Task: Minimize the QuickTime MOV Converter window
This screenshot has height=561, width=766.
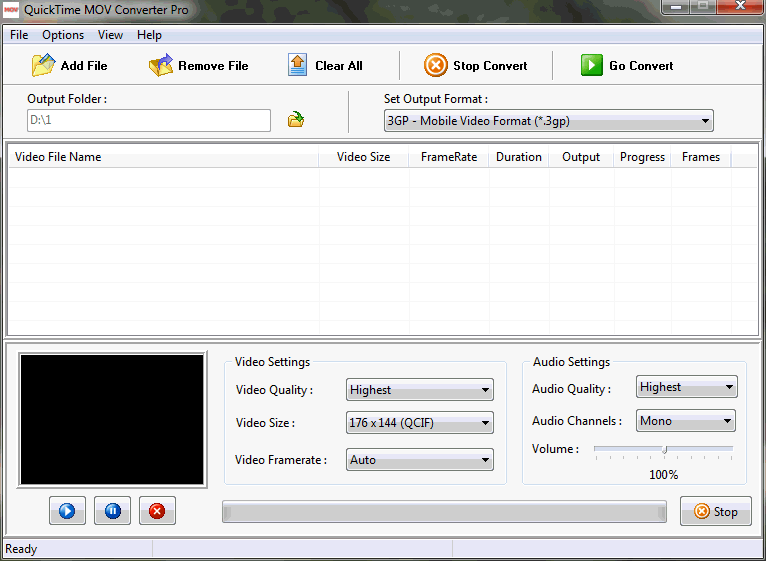Action: point(676,7)
